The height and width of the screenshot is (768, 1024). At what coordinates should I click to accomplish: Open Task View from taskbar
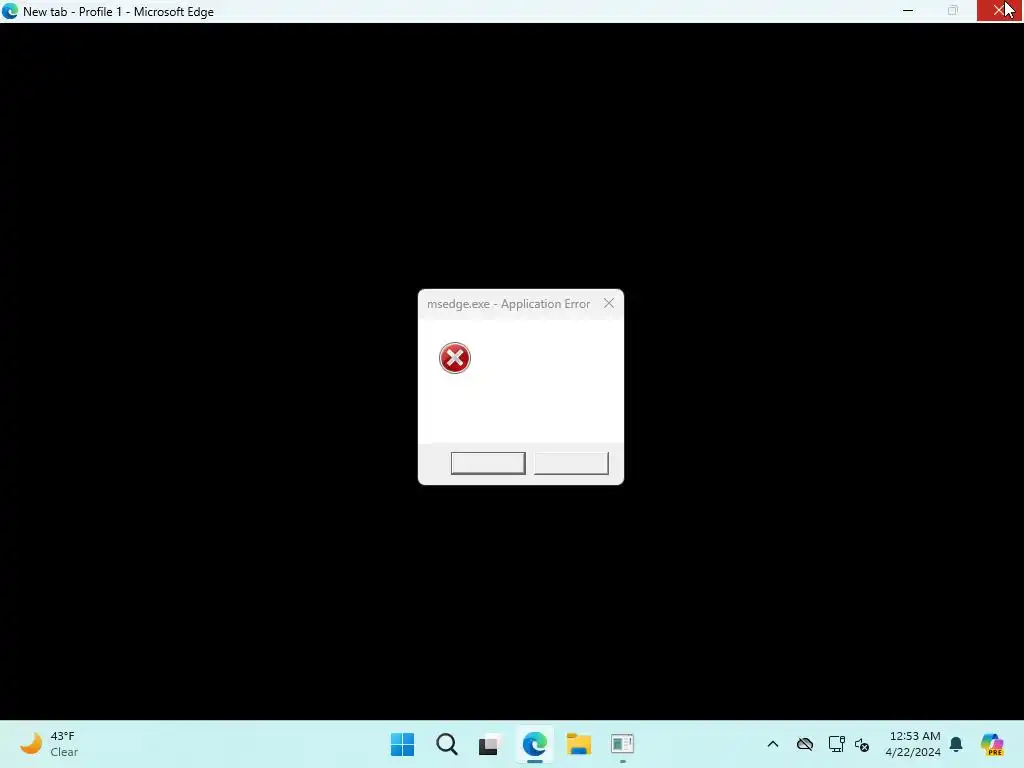489,744
